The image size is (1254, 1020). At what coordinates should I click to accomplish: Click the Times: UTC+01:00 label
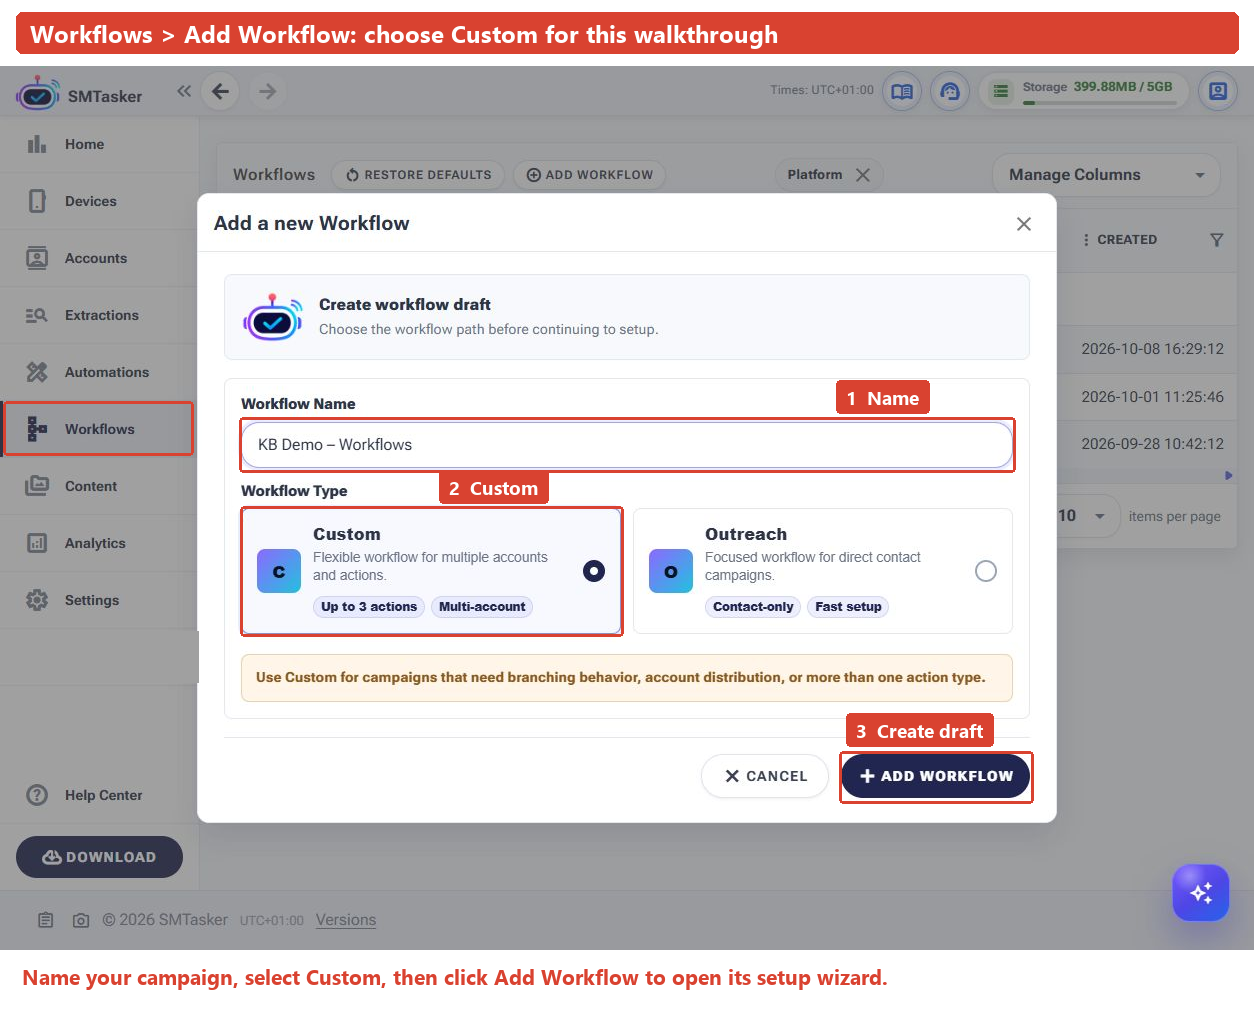coord(822,90)
